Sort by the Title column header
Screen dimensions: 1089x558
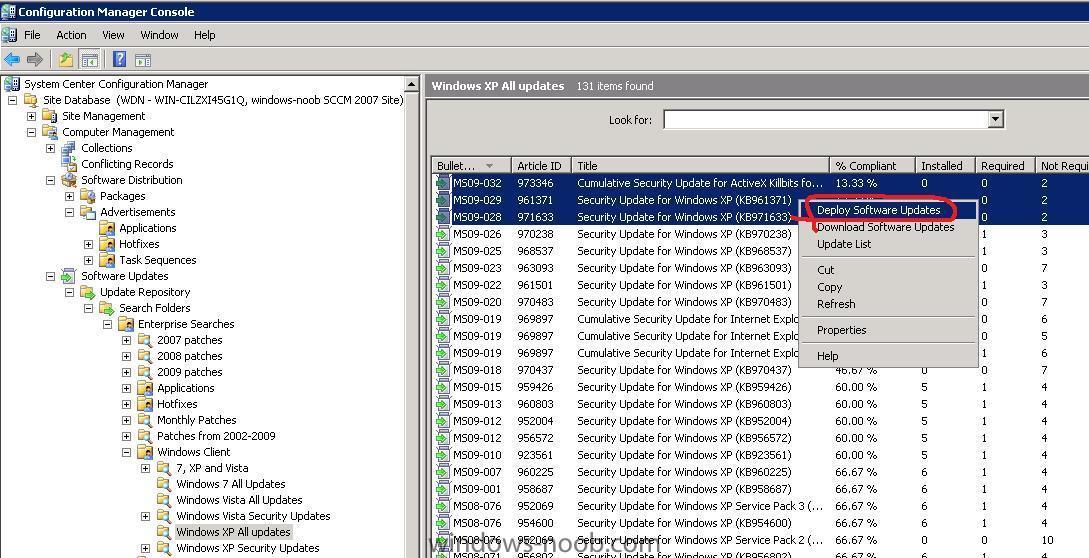701,165
